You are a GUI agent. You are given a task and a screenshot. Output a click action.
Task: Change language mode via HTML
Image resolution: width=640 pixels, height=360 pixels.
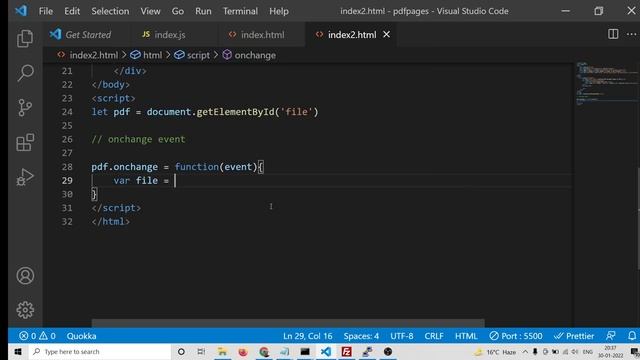tap(466, 336)
